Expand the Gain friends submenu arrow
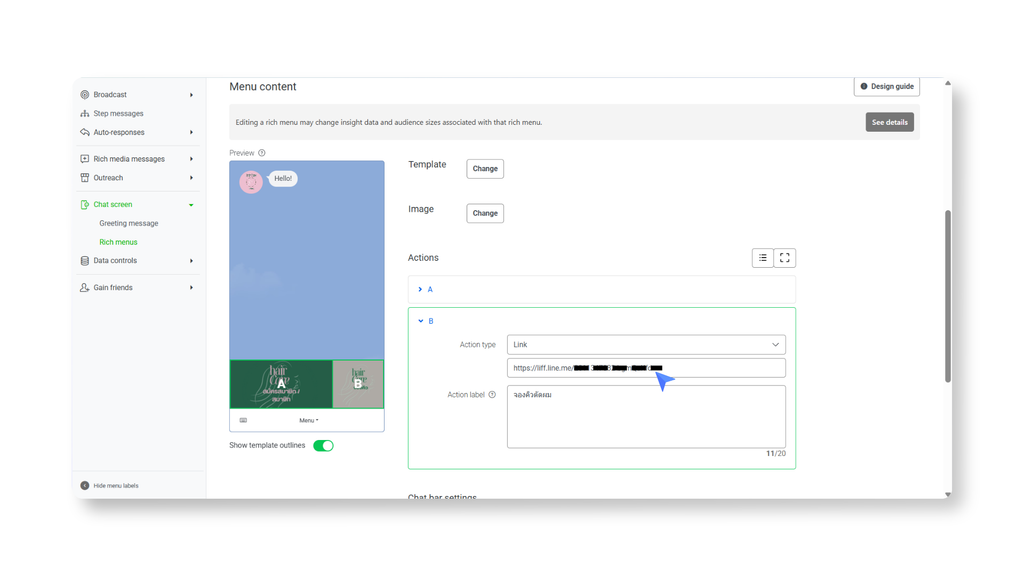 coord(191,287)
